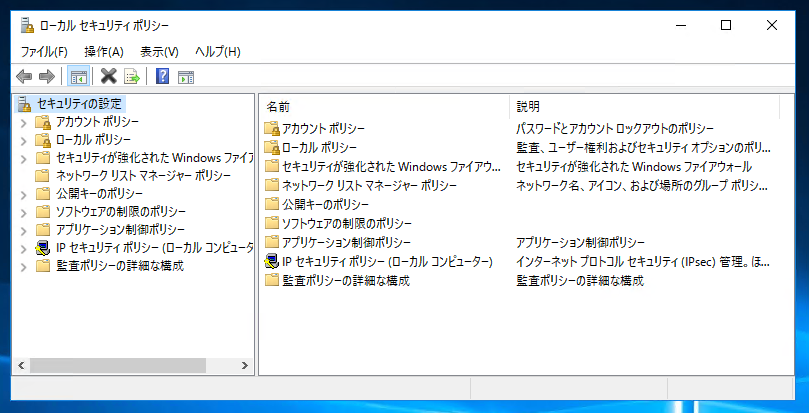The width and height of the screenshot is (809, 413).
Task: Click the Delete X toolbar icon
Action: point(108,77)
